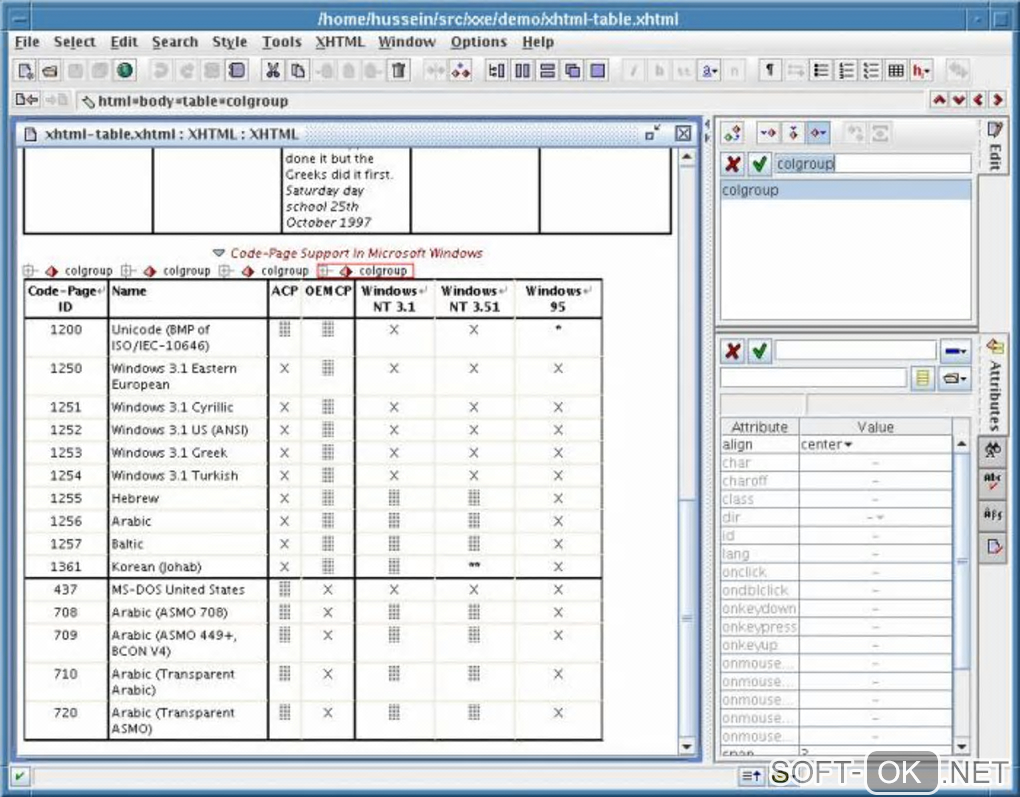Click the 'Korean (Johab)' table cell

click(188, 567)
